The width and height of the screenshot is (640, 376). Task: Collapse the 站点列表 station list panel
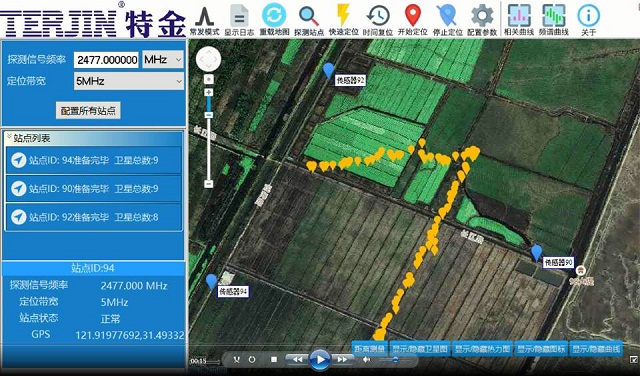point(9,138)
